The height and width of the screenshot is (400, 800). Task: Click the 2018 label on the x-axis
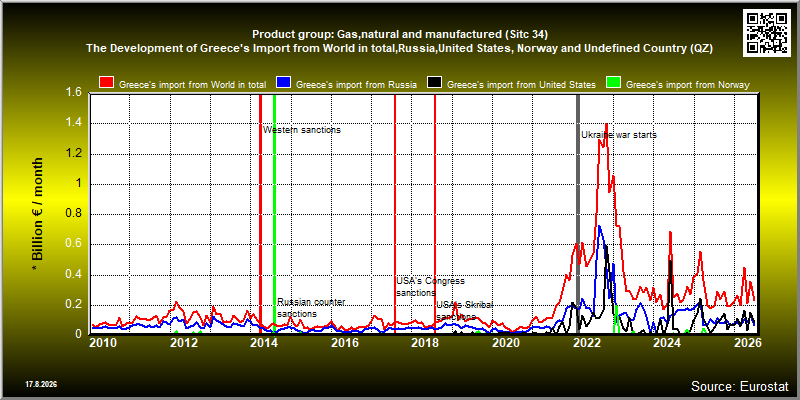tap(426, 342)
